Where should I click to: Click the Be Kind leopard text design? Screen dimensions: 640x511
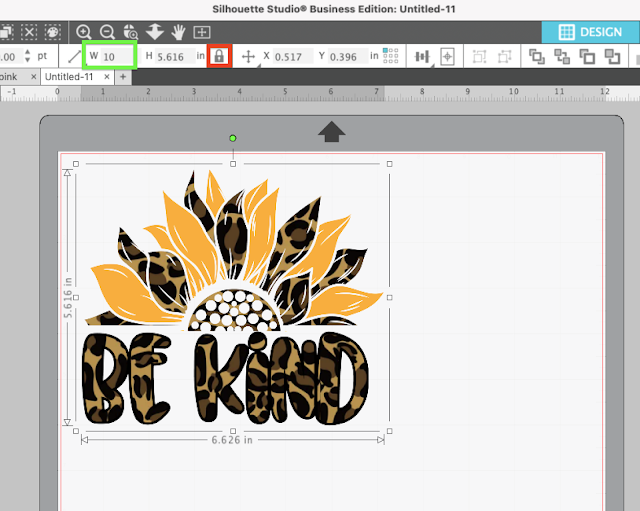coord(226,378)
